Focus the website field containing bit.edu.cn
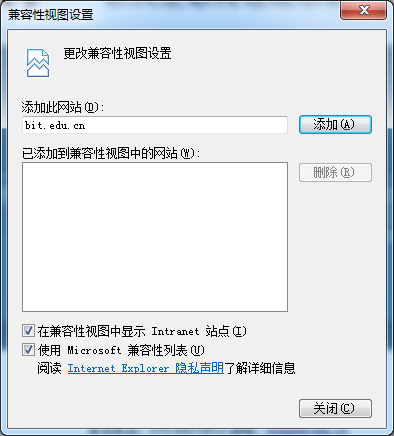394x436 pixels. (155, 125)
